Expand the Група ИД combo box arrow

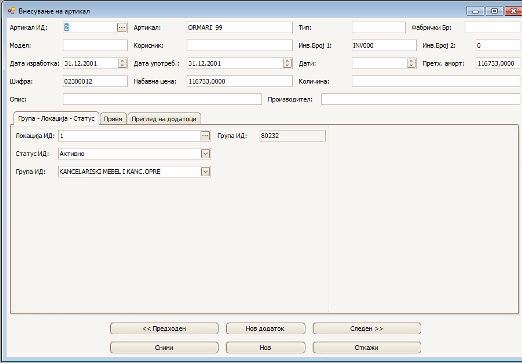coord(205,172)
